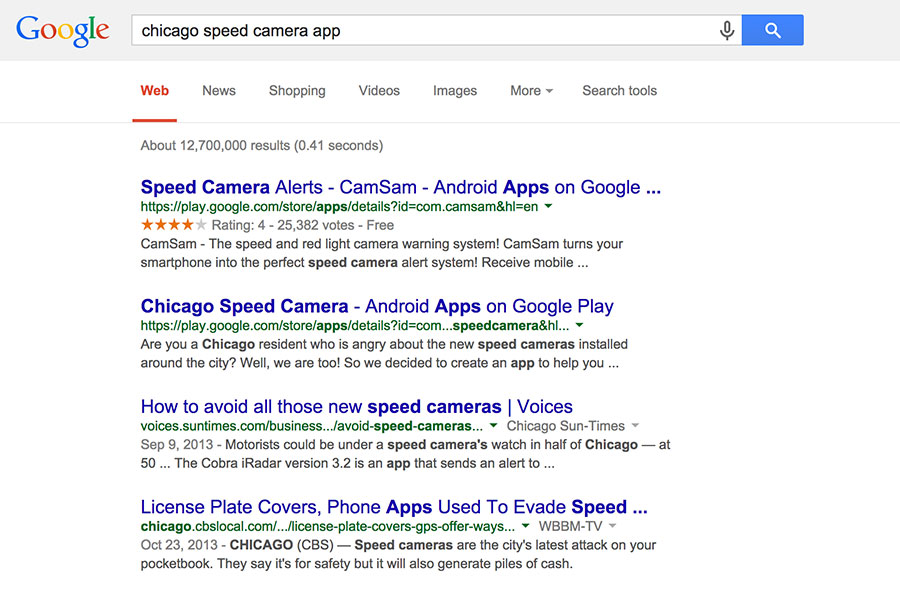Screen dimensions: 900x593
Task: Expand green arrow beside chicago.cbslocal.com URL
Action: pos(525,526)
